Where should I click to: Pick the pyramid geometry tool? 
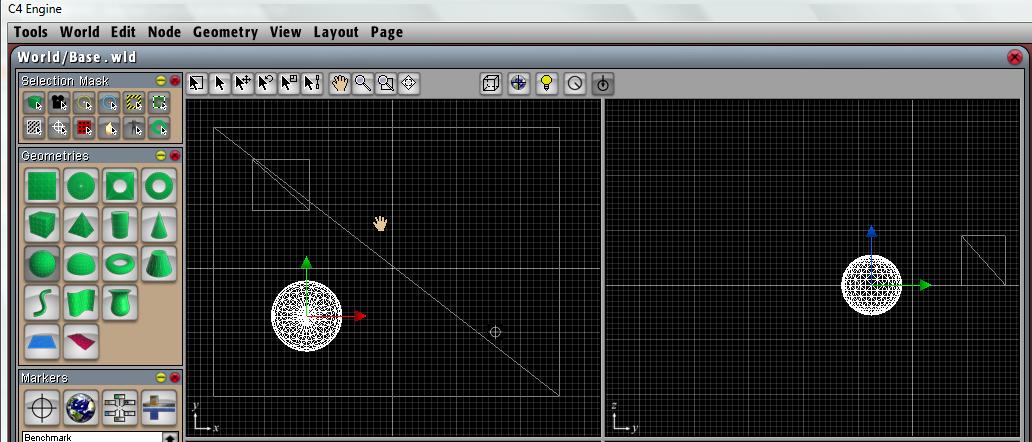pos(81,224)
